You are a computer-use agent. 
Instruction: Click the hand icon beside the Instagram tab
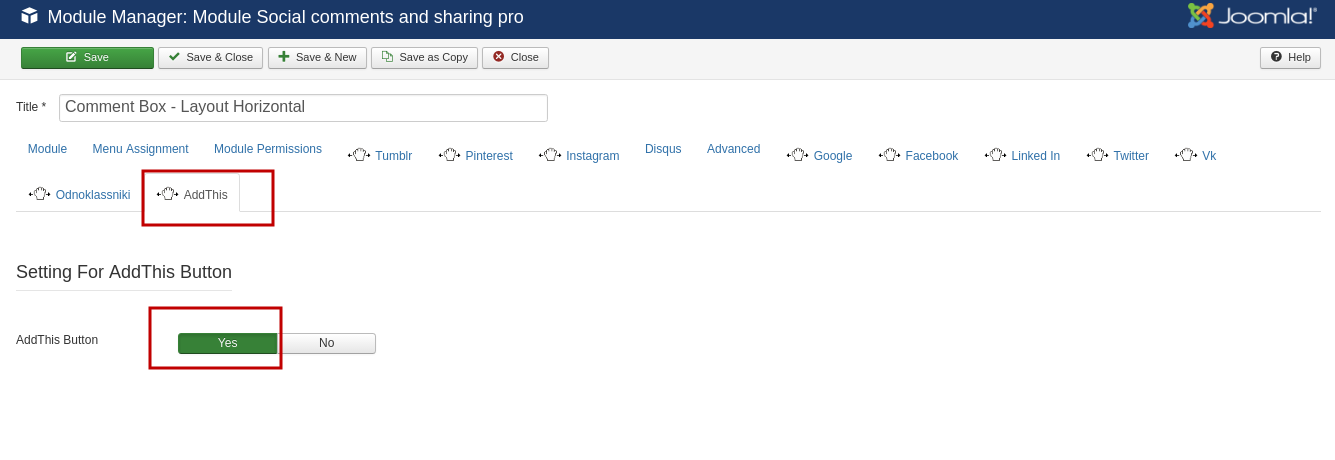(549, 155)
